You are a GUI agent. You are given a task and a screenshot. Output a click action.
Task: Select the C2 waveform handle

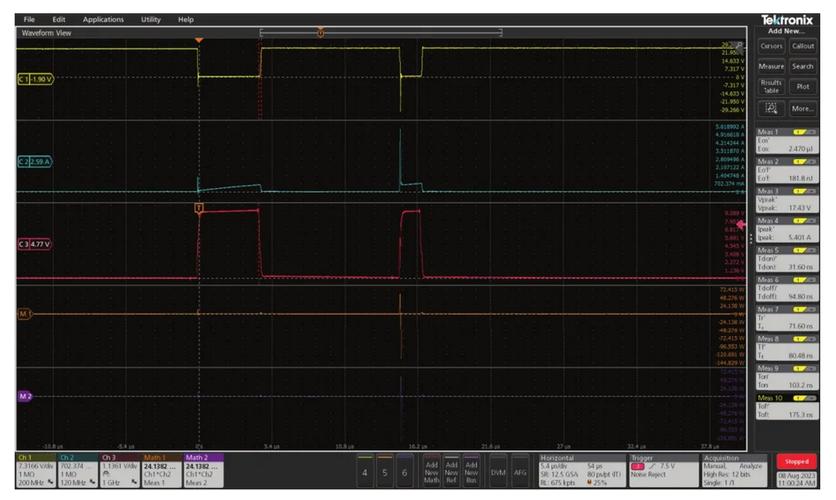tap(35, 162)
